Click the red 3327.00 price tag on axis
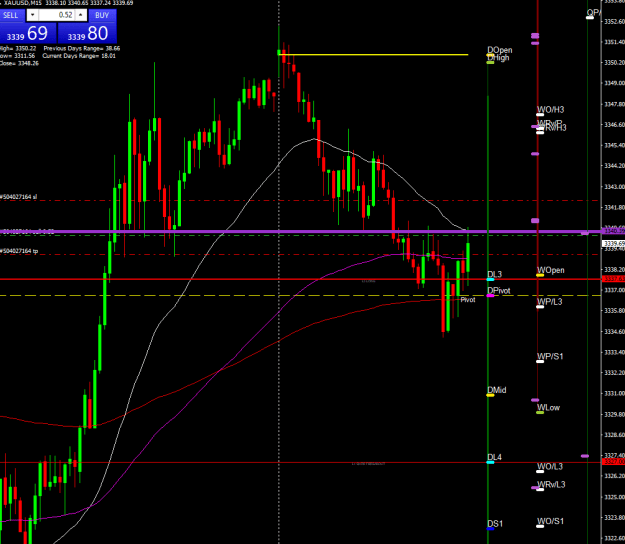 pos(614,462)
